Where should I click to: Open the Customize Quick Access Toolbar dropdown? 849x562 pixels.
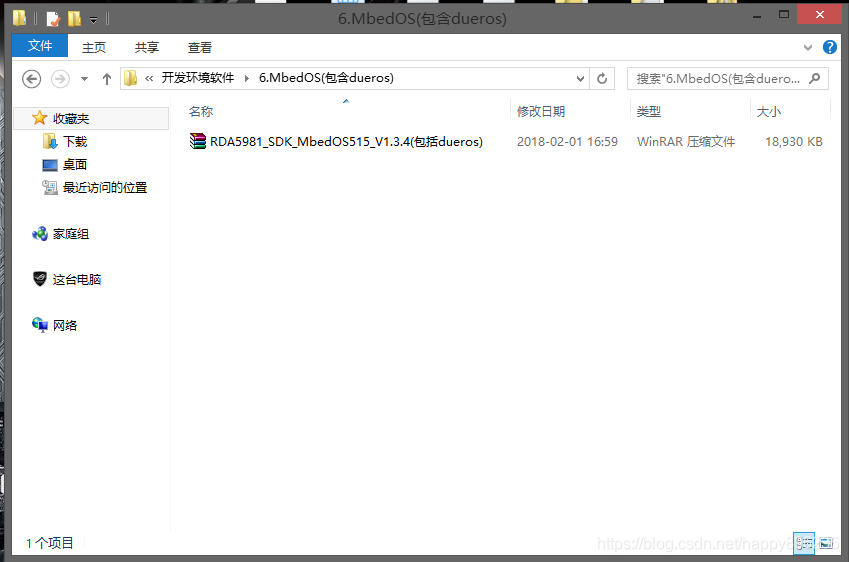(94, 20)
